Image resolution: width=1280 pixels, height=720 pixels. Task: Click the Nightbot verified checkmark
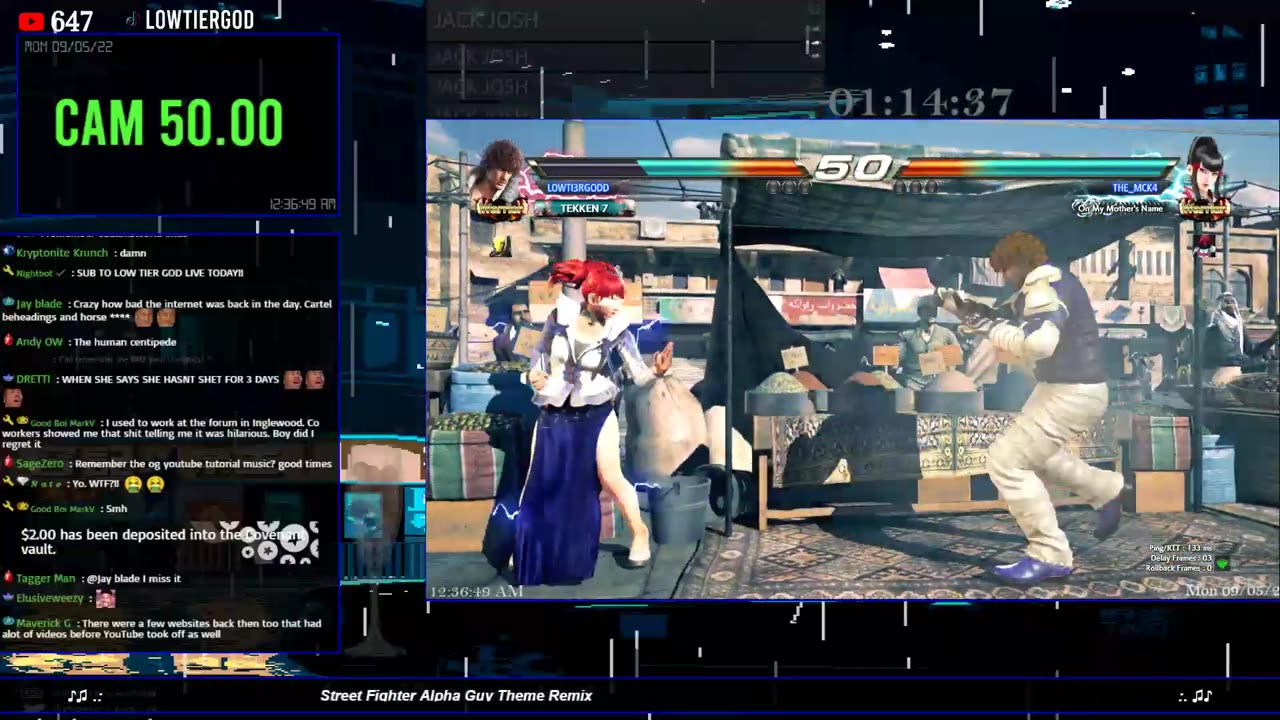click(x=60, y=272)
